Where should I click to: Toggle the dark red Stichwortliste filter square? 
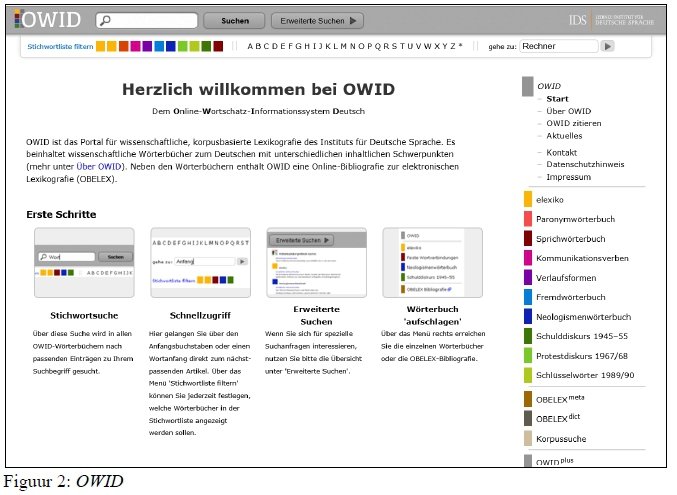tap(218, 46)
